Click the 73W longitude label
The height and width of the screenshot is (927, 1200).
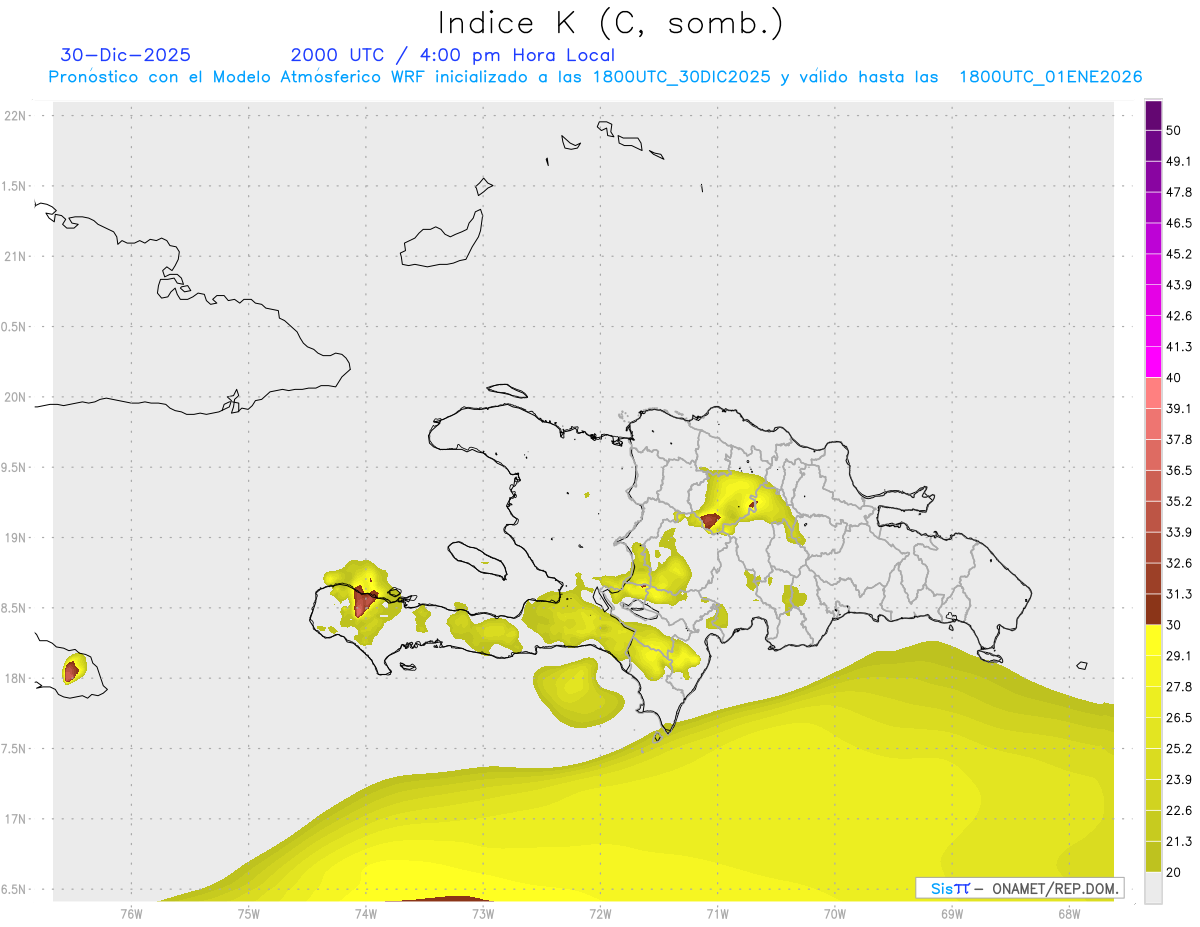[x=483, y=914]
